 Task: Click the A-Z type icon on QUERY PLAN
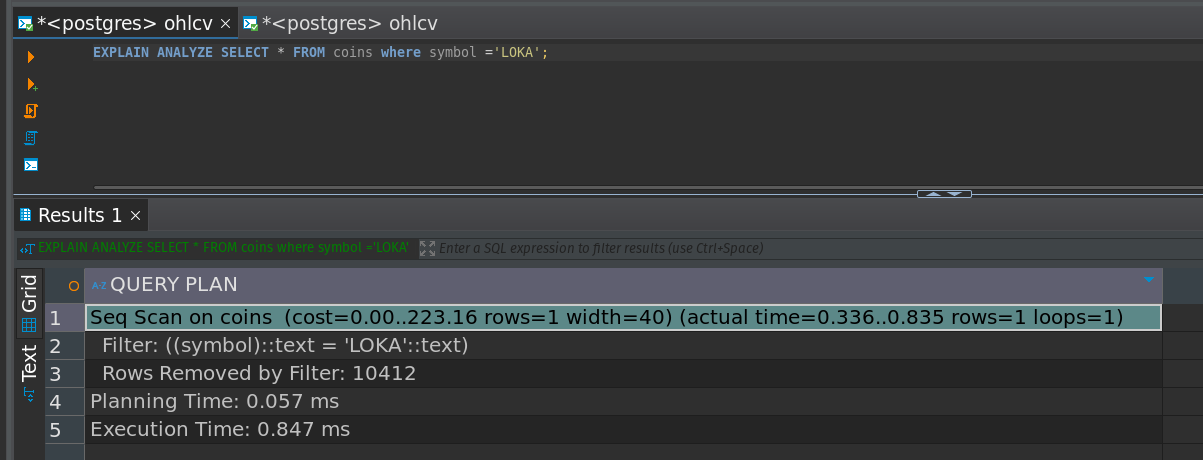click(x=98, y=286)
